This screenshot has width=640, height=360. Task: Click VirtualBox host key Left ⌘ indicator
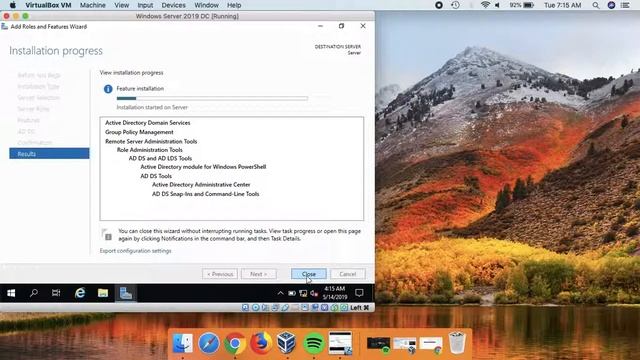(360, 307)
